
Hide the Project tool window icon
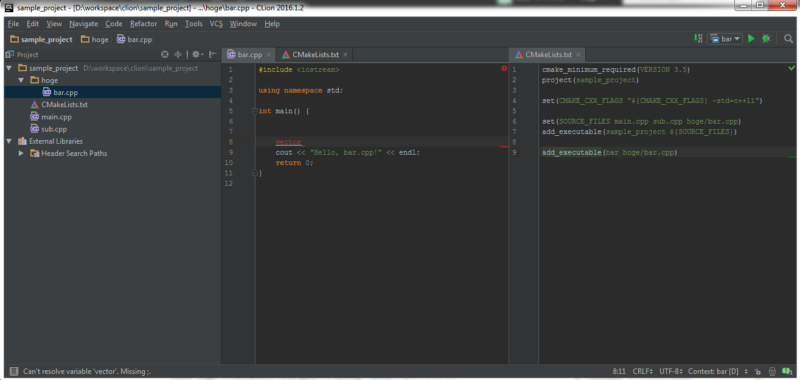(213, 55)
